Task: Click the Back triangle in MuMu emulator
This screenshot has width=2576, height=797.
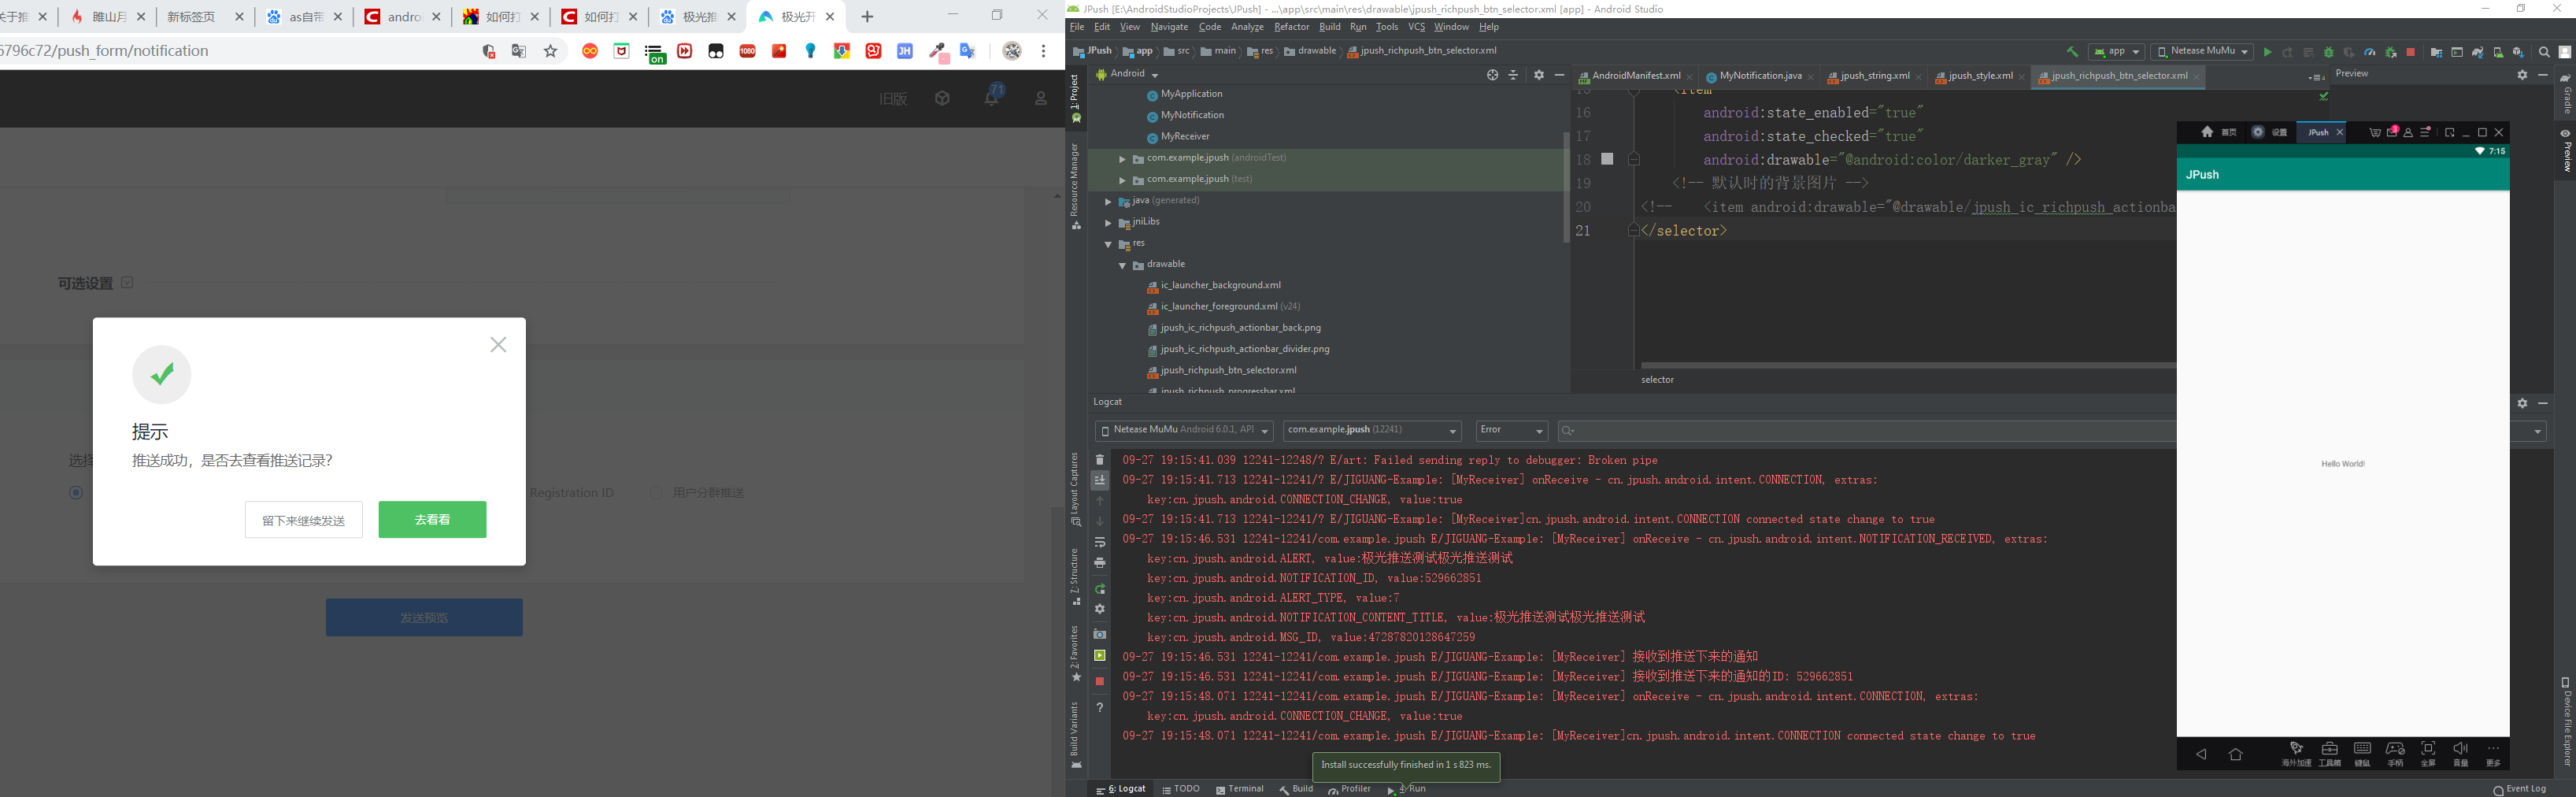Action: 2201,754
